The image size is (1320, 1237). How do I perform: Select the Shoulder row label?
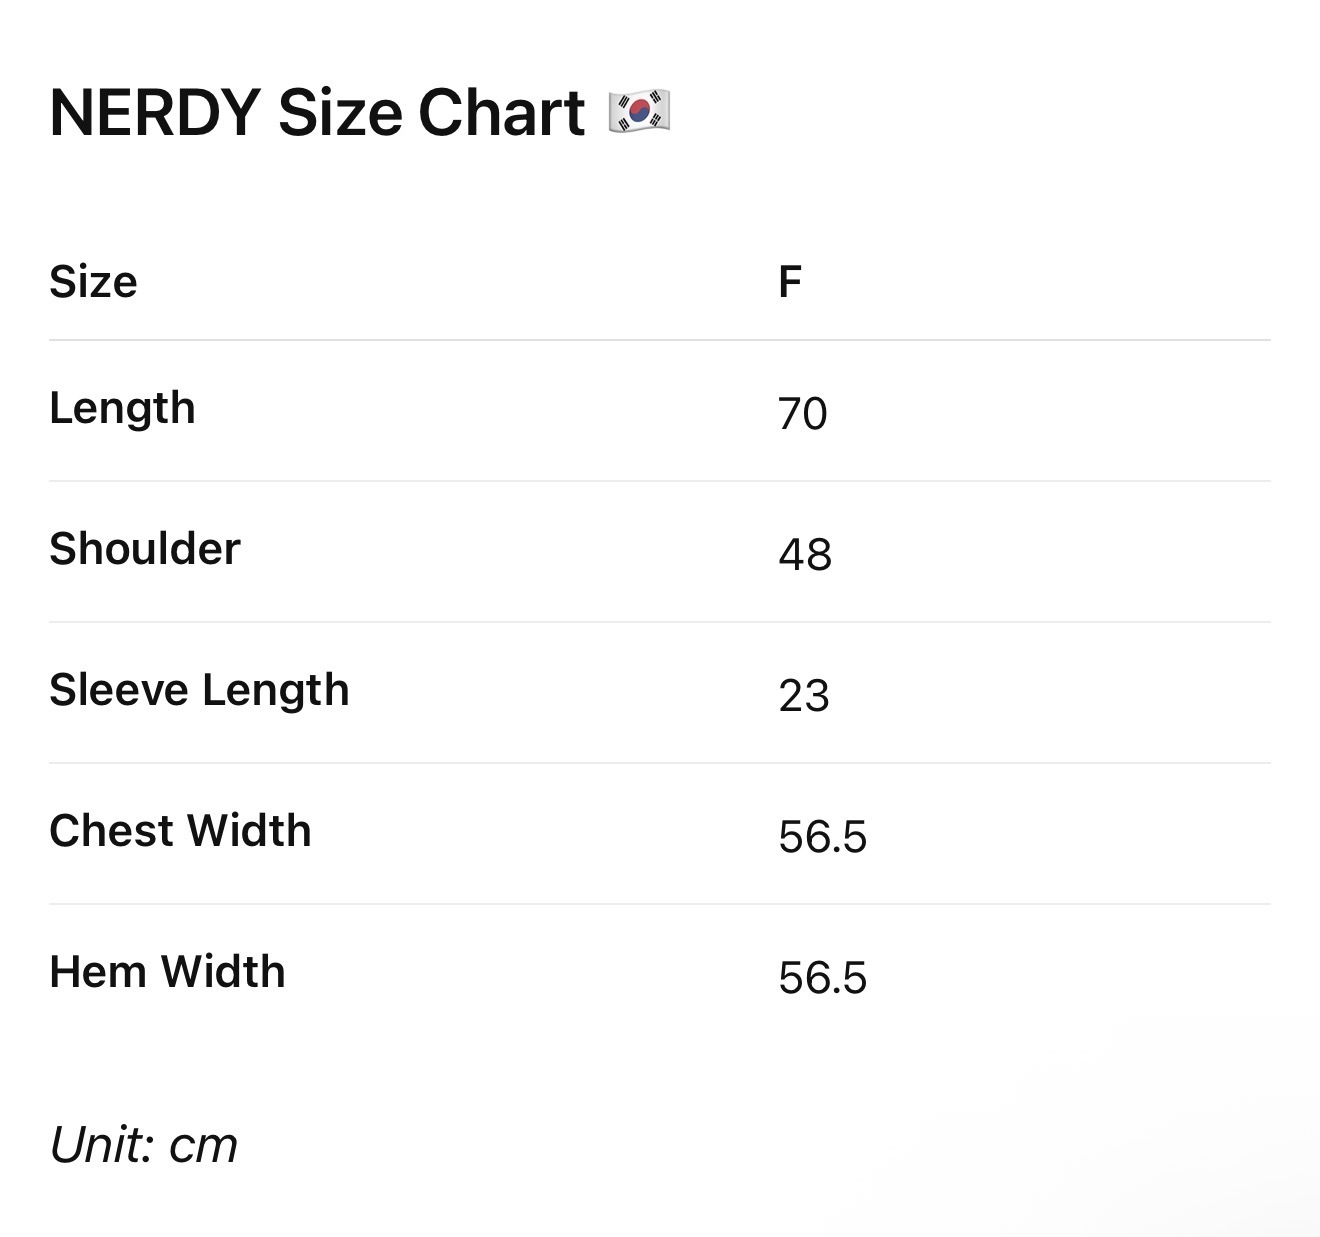click(x=145, y=549)
